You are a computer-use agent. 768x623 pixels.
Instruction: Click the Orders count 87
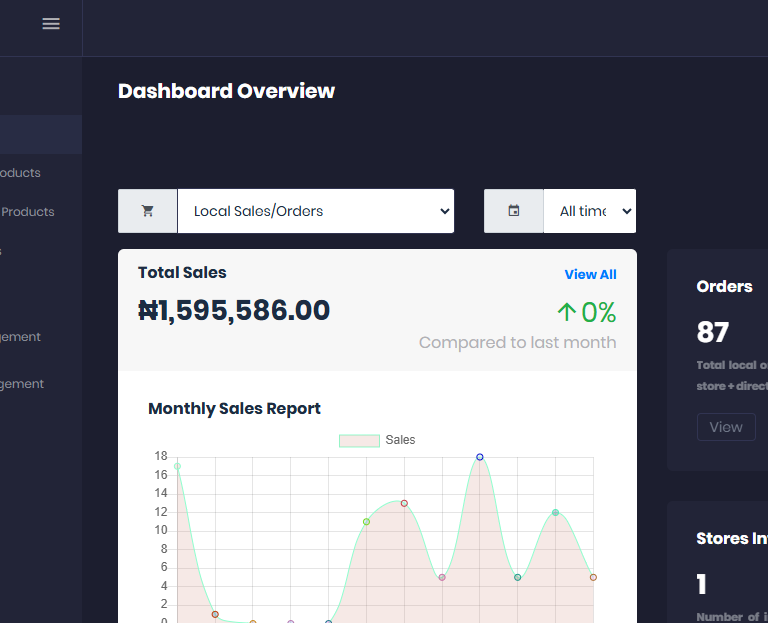[713, 332]
